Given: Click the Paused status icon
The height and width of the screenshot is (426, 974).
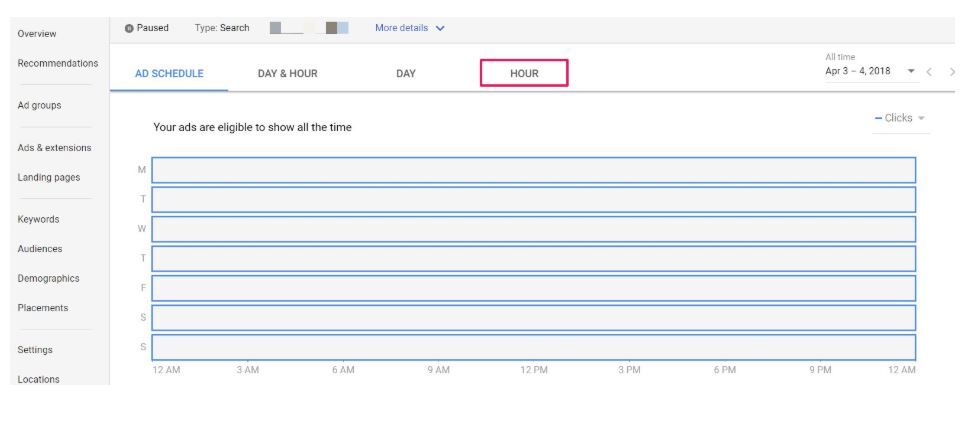Looking at the screenshot, I should pos(129,28).
